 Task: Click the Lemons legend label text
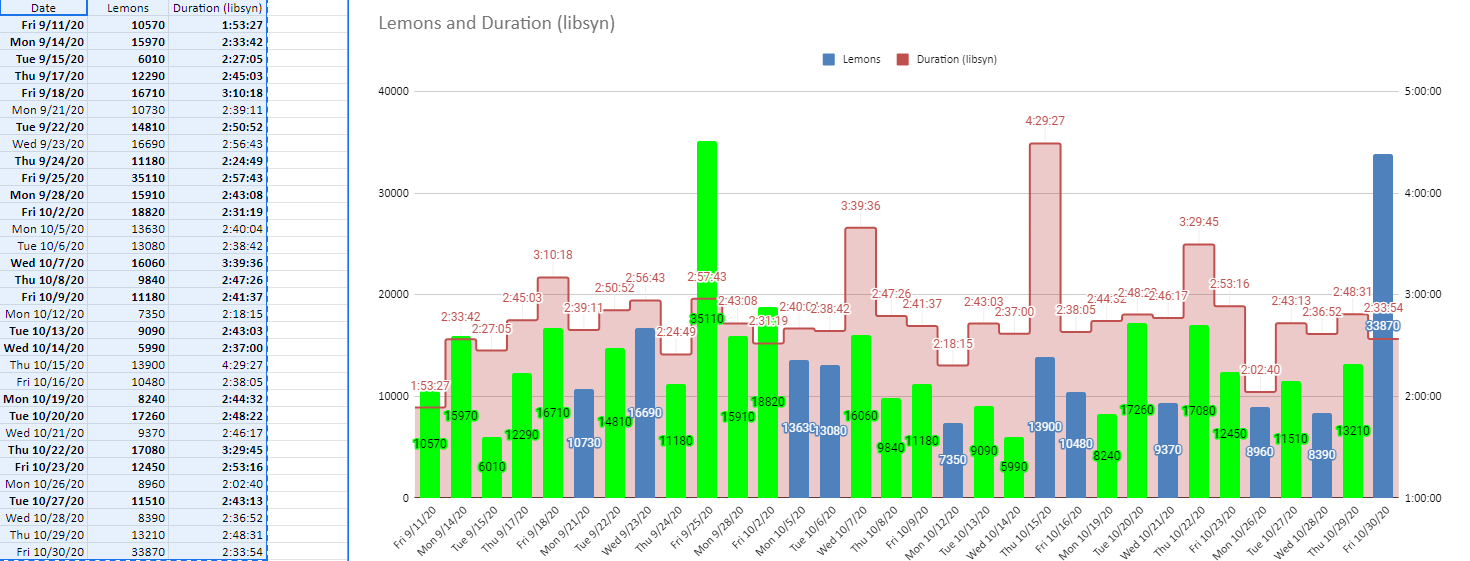pos(861,59)
